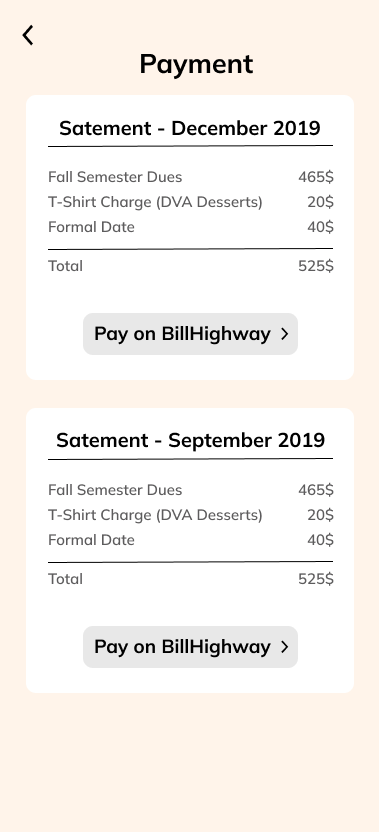Click 40$ amount in September statement
Image resolution: width=379 pixels, height=832 pixels.
321,540
